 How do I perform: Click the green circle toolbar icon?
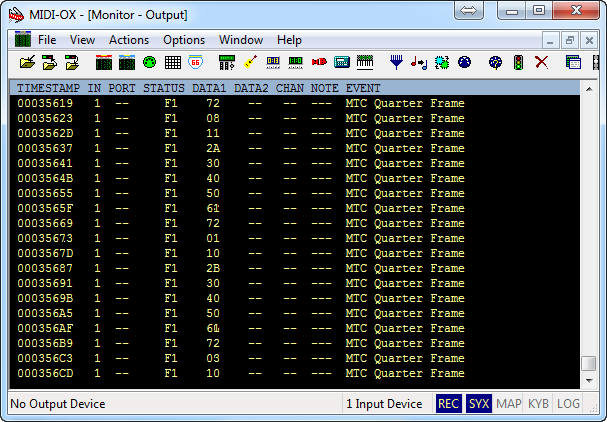tap(150, 62)
